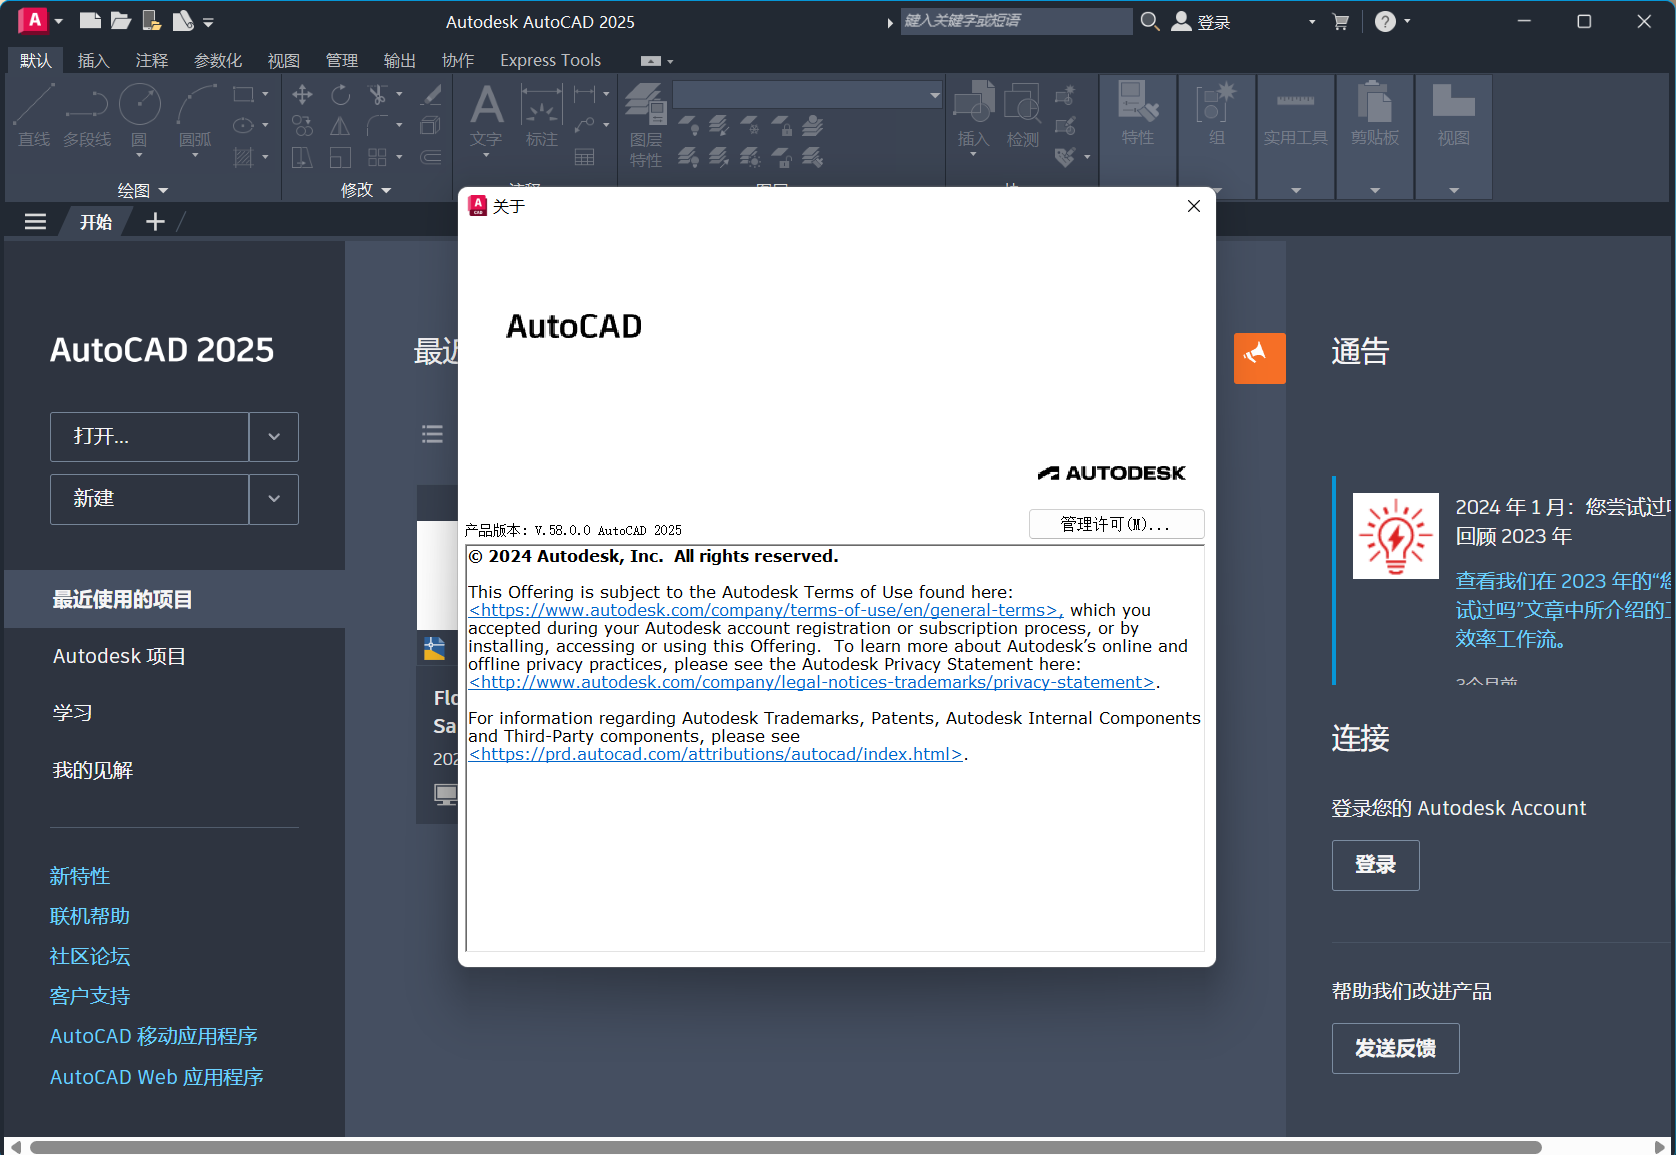The height and width of the screenshot is (1155, 1676).
Task: Open the AutoCAD attributions link
Action: [715, 754]
